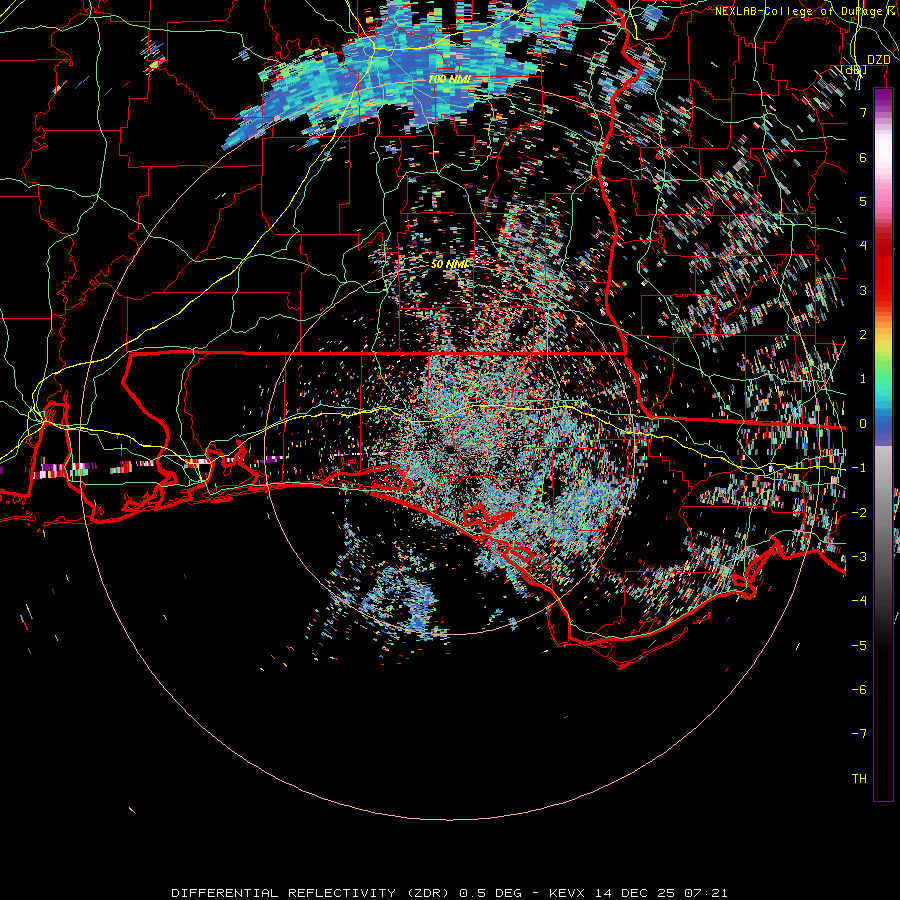Click the [dB] unit label
This screenshot has width=900, height=900.
[x=854, y=70]
